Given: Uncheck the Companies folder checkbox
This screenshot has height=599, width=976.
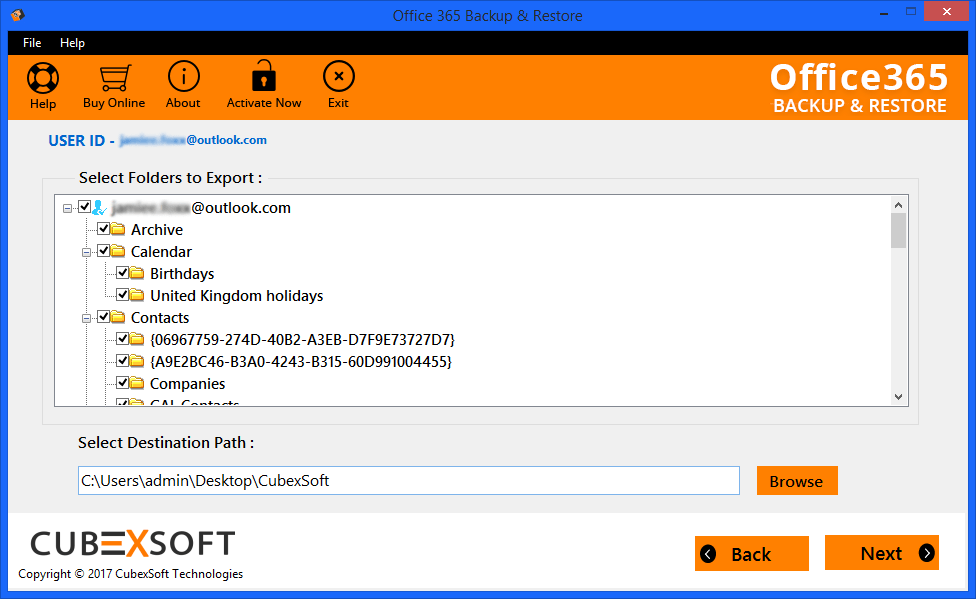Looking at the screenshot, I should tap(122, 384).
